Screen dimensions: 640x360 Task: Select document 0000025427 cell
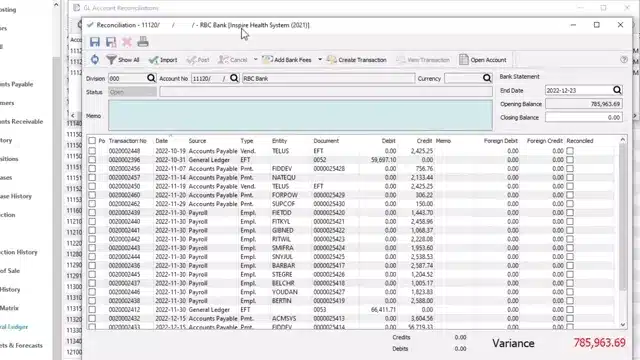coord(329,292)
